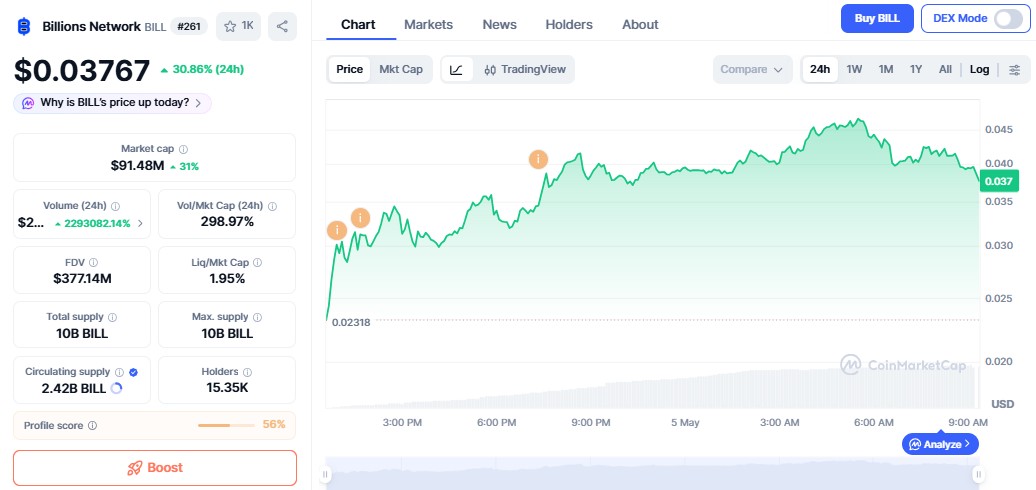The width and height of the screenshot is (1036, 490).
Task: Click the rocket icon on Boost
Action: pyautogui.click(x=135, y=468)
